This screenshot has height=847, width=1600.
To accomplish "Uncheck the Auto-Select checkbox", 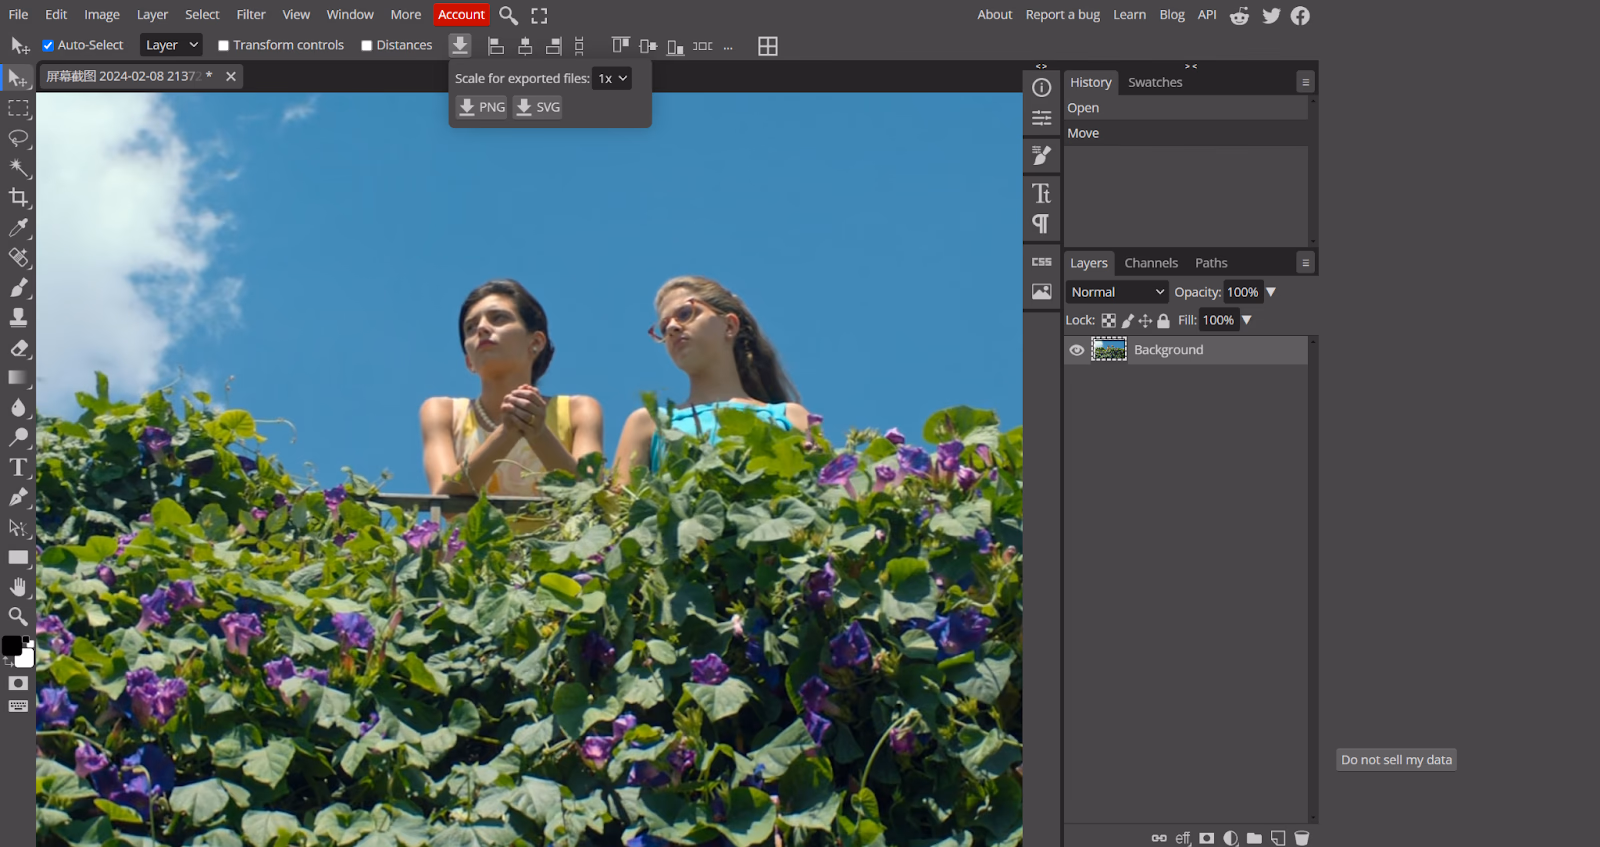I will pos(48,45).
